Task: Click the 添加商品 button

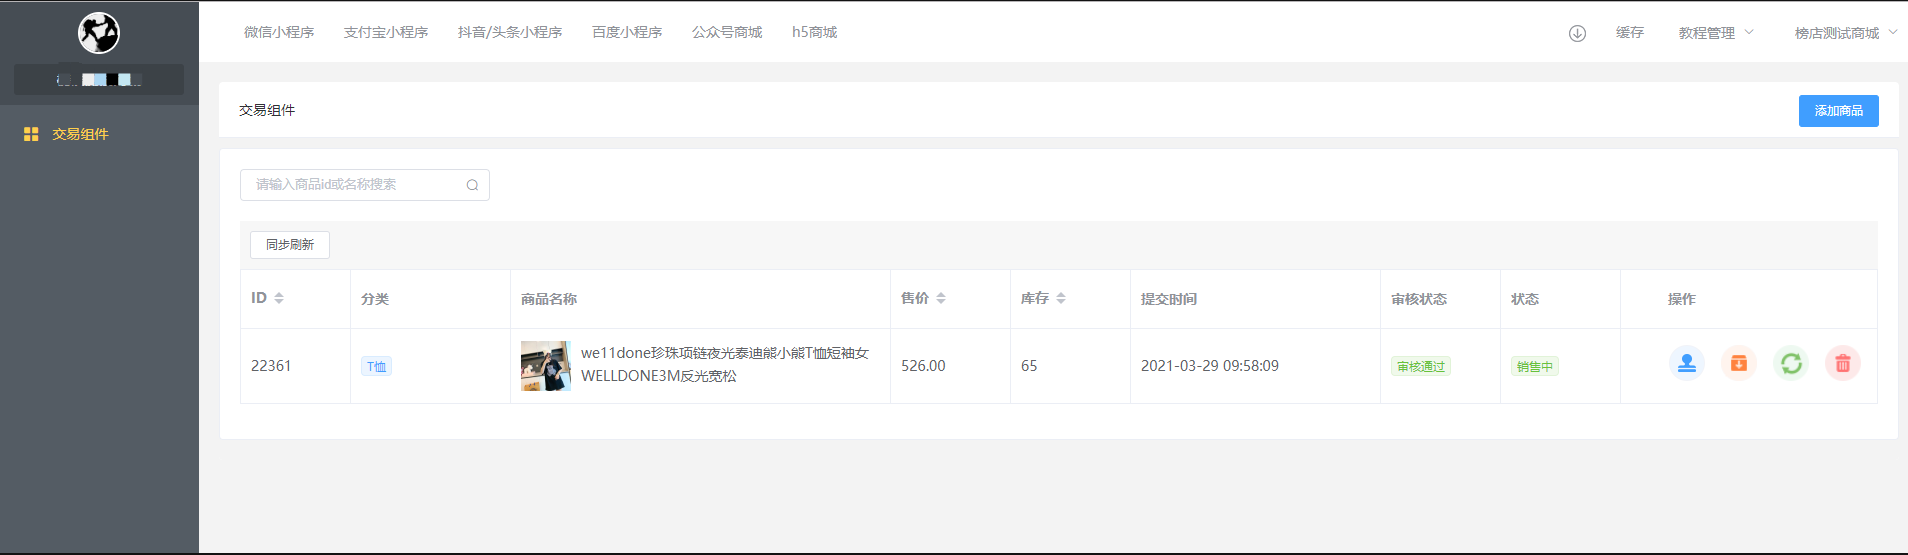Action: click(x=1838, y=111)
